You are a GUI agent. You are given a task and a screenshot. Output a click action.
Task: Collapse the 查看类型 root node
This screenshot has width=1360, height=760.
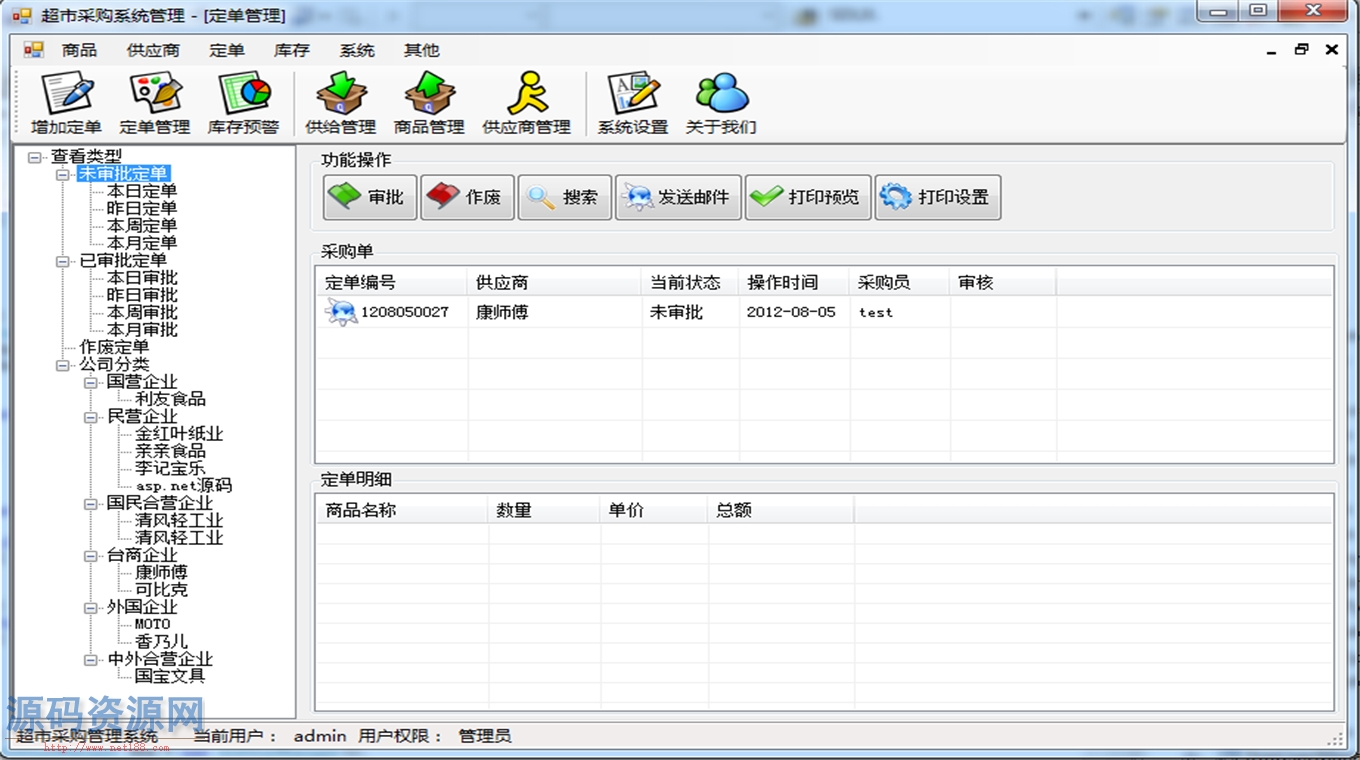[x=35, y=157]
